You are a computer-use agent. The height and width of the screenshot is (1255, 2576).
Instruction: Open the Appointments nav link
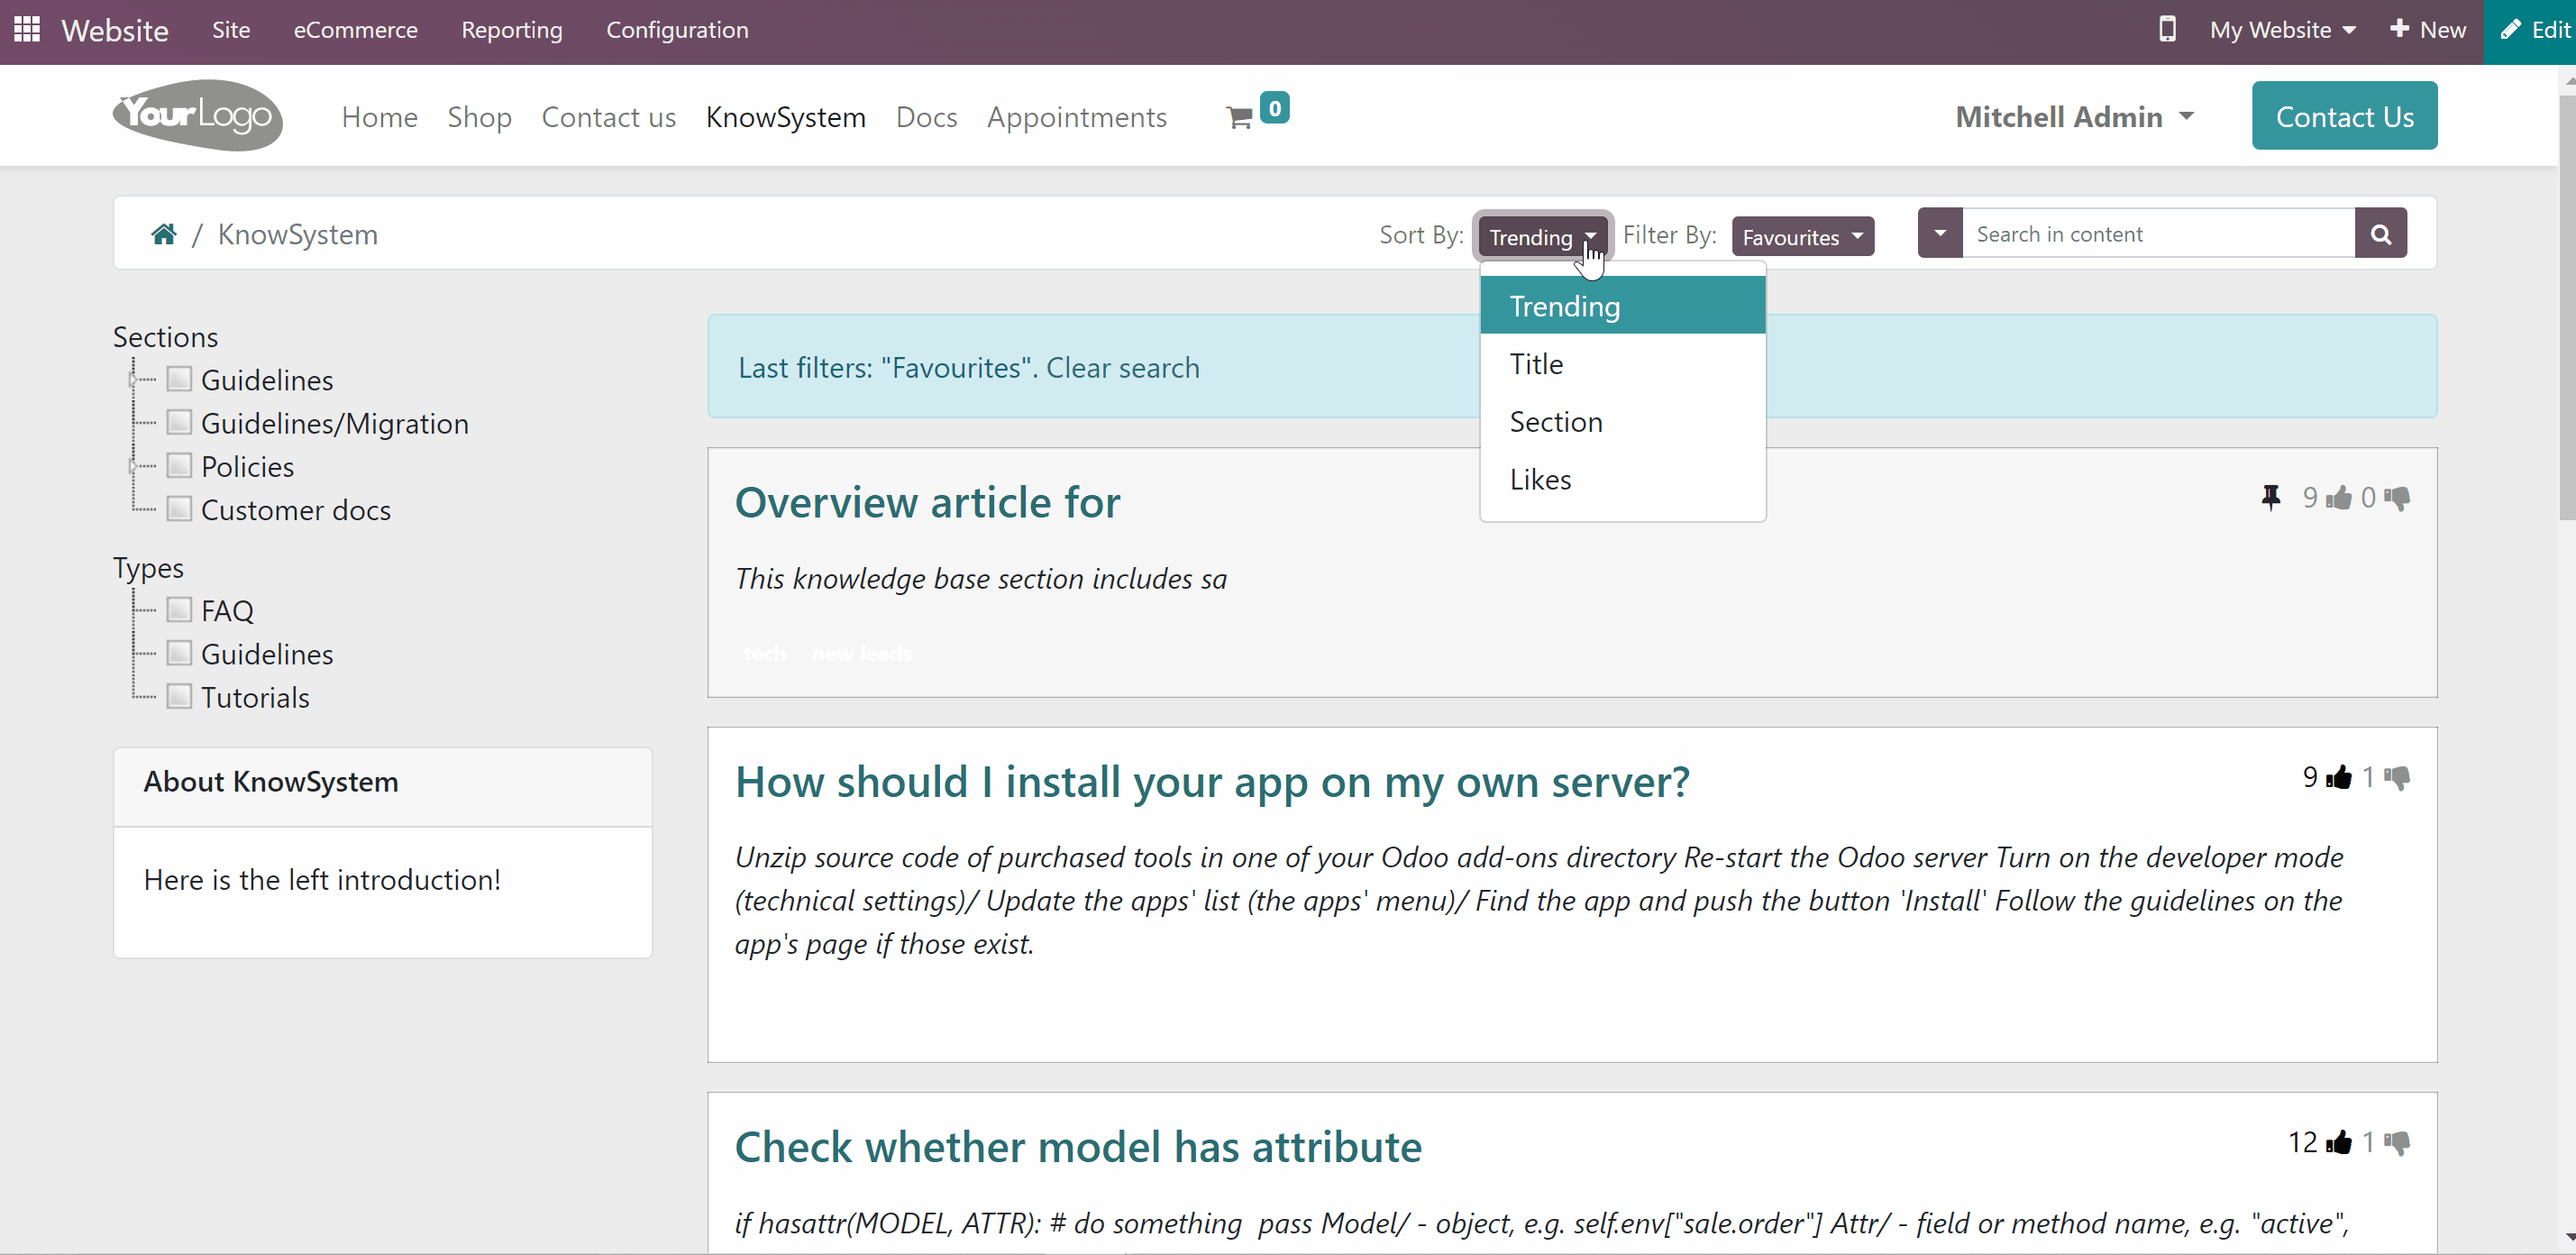pos(1076,117)
